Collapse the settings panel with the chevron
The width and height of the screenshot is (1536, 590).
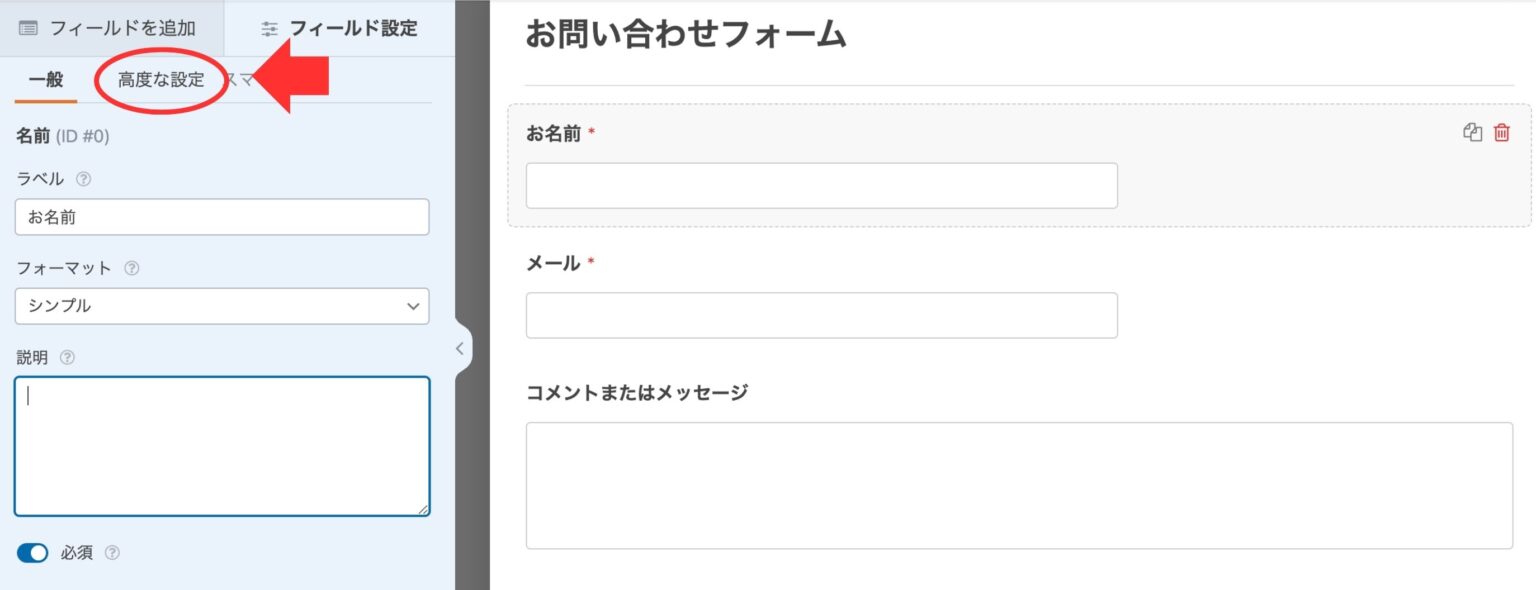tap(459, 349)
